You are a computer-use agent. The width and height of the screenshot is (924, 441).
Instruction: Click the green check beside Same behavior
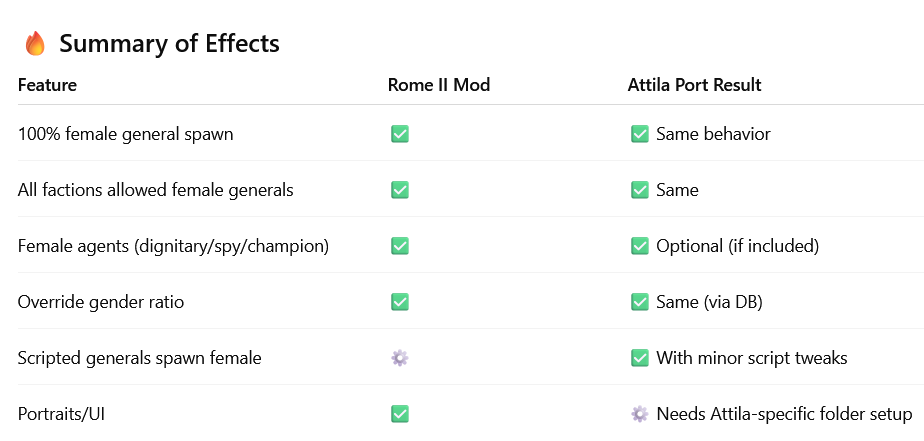[x=640, y=134]
